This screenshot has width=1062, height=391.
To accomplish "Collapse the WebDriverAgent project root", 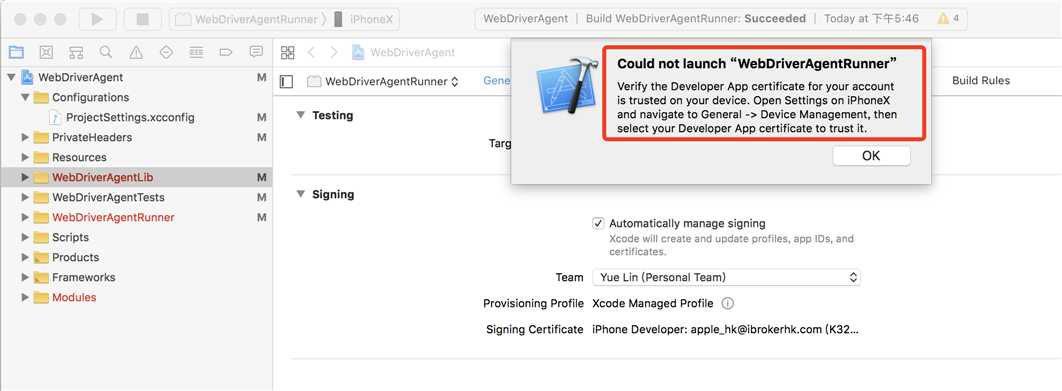I will (11, 77).
